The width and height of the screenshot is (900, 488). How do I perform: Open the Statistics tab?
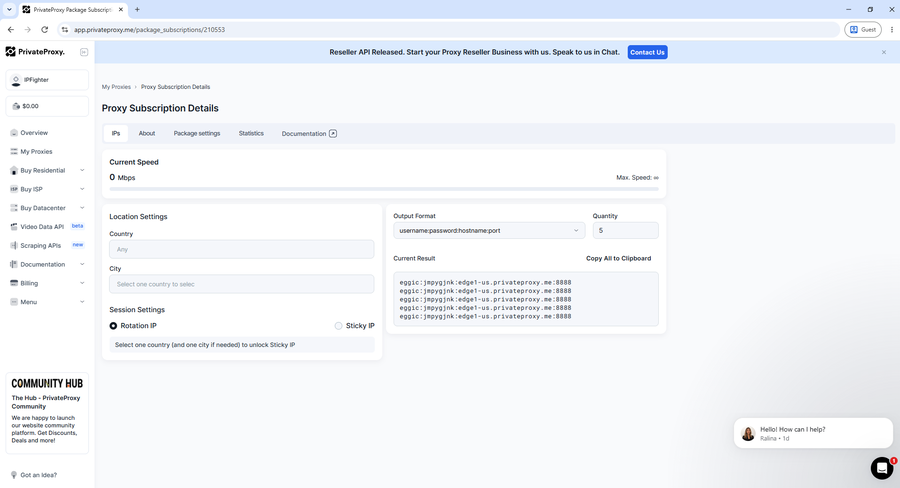251,133
